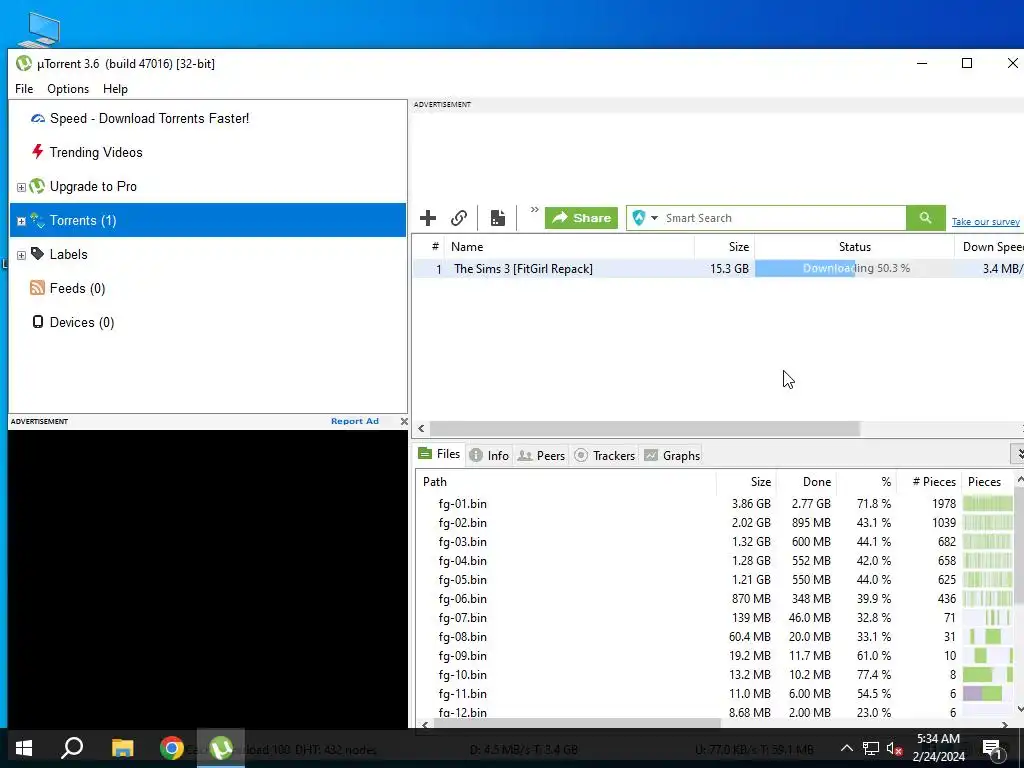Click into the Smart Search field
Image resolution: width=1024 pixels, height=768 pixels.
pos(784,218)
